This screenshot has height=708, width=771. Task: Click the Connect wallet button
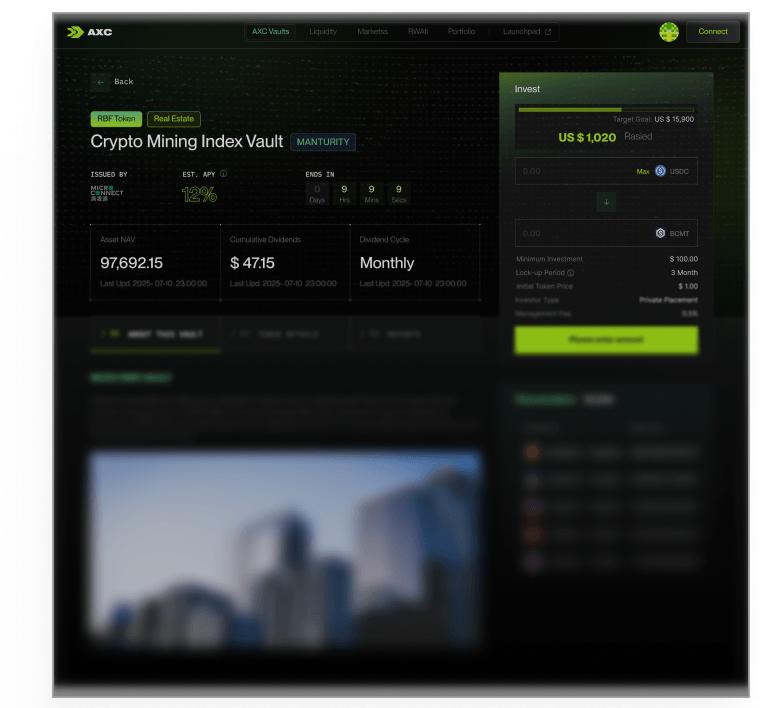713,31
